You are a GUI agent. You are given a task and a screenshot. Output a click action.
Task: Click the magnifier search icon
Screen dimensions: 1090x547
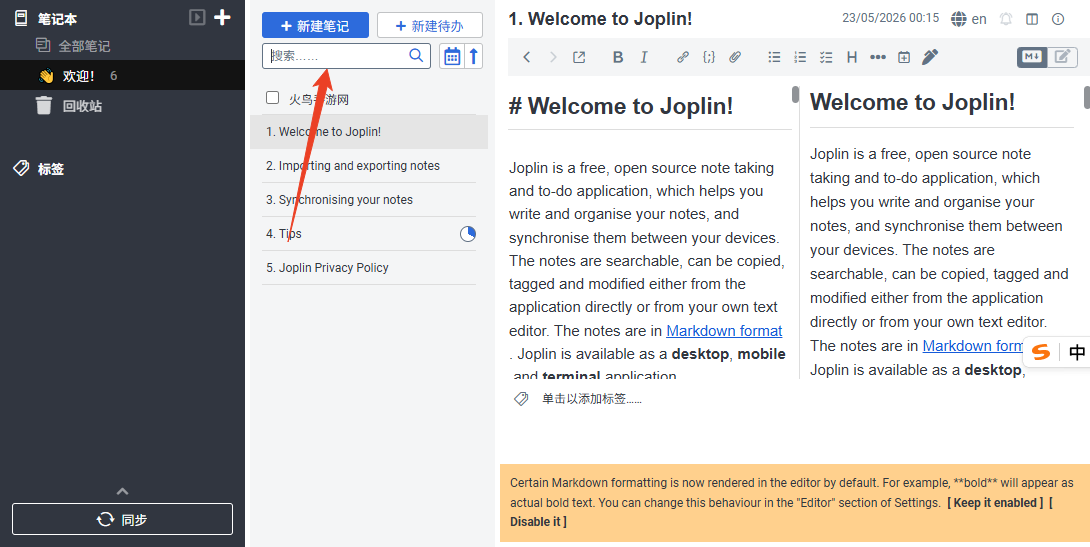coord(416,56)
